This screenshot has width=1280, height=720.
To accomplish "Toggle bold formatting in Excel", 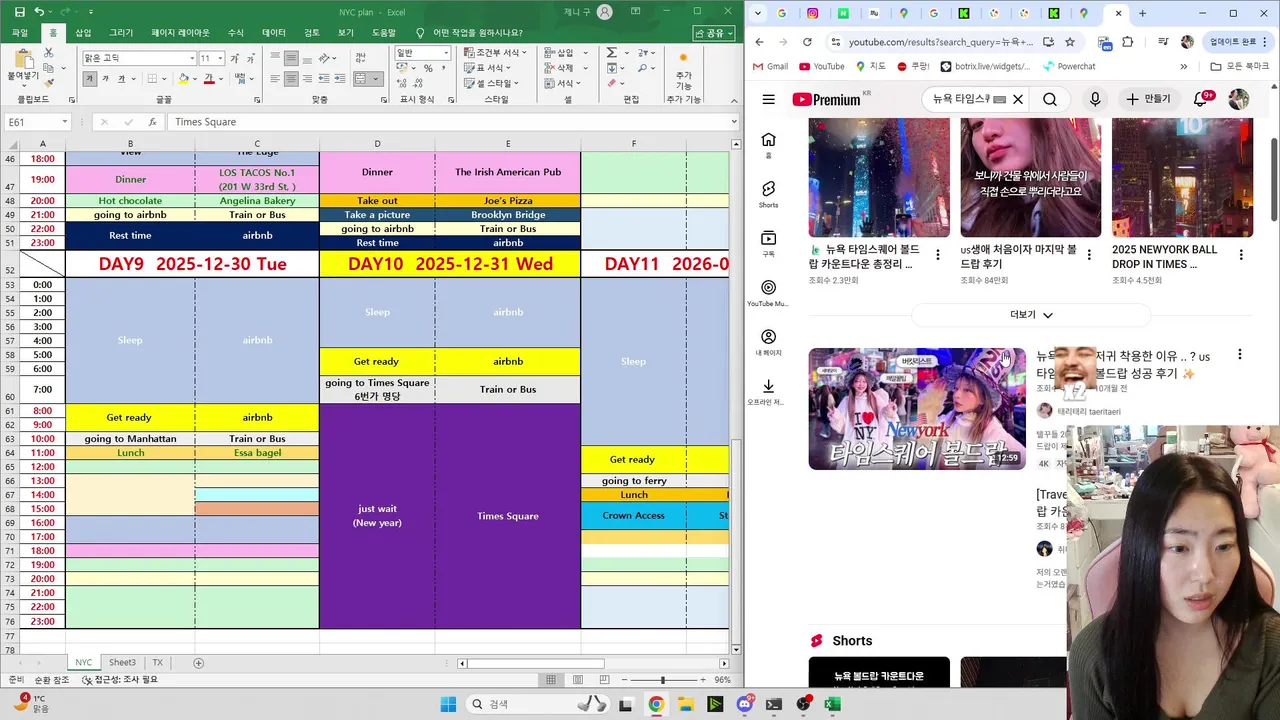I will coord(90,79).
